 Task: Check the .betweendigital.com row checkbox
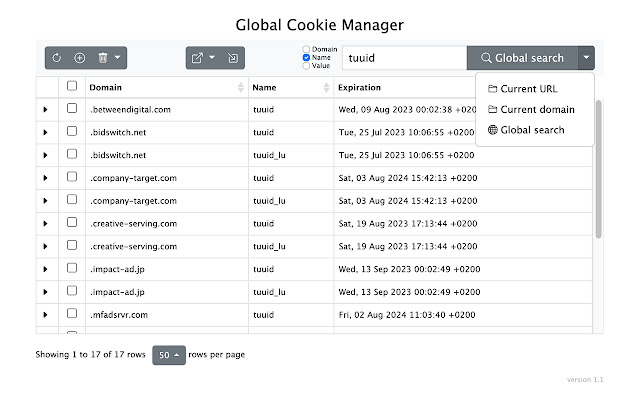coord(72,109)
